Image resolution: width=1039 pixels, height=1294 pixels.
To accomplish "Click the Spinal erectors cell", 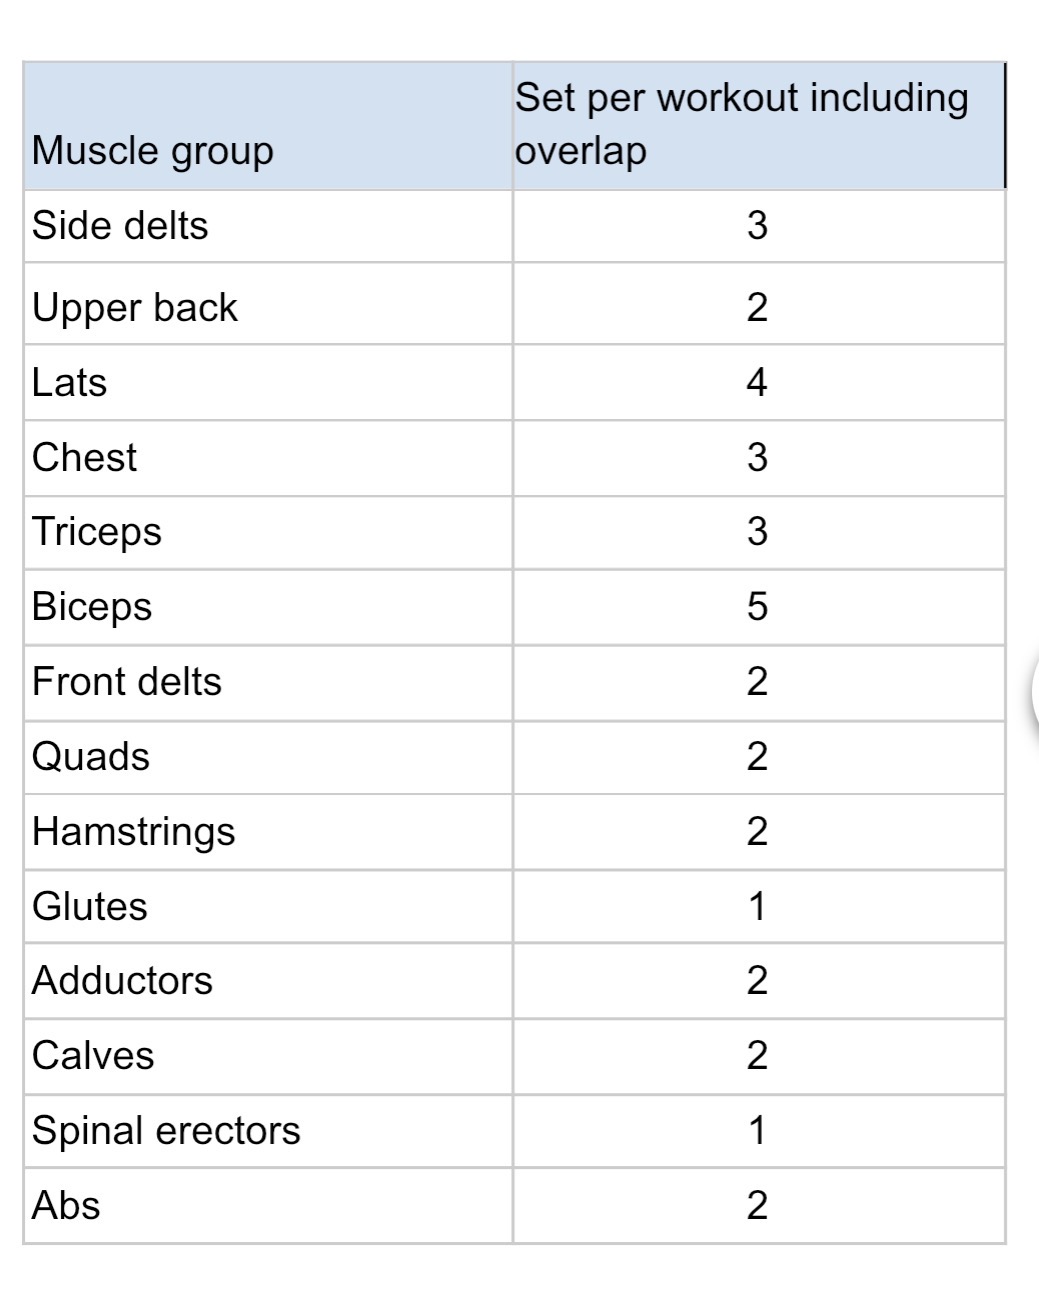I will tap(268, 1131).
